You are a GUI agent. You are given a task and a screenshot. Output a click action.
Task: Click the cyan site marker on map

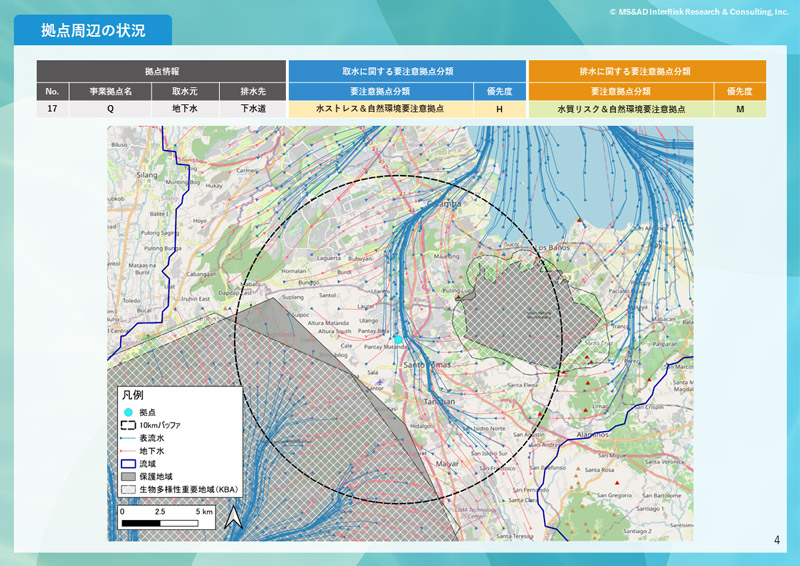(398, 339)
